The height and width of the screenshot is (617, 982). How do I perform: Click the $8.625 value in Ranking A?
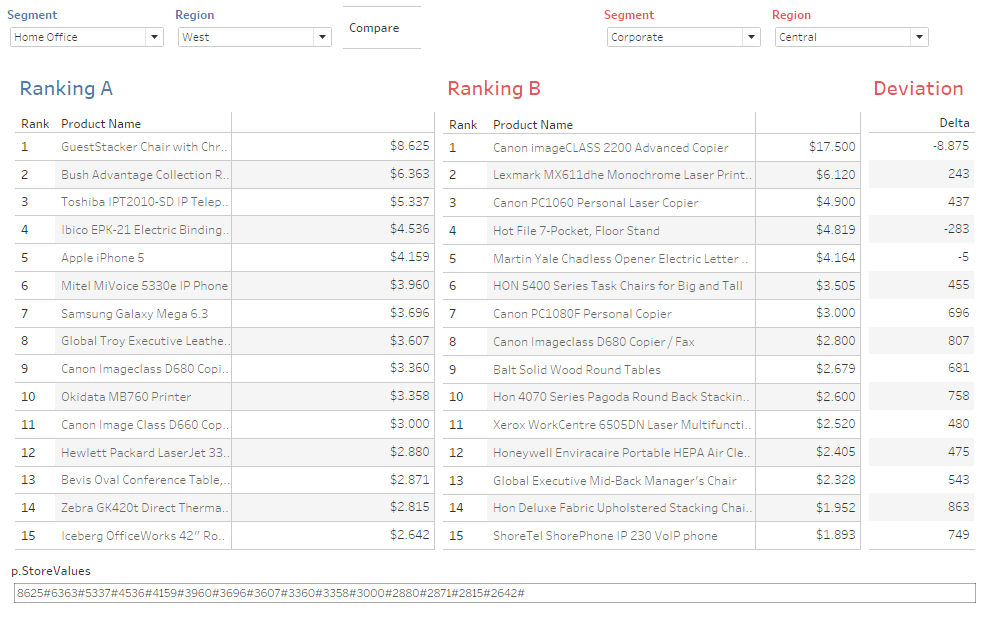(409, 146)
